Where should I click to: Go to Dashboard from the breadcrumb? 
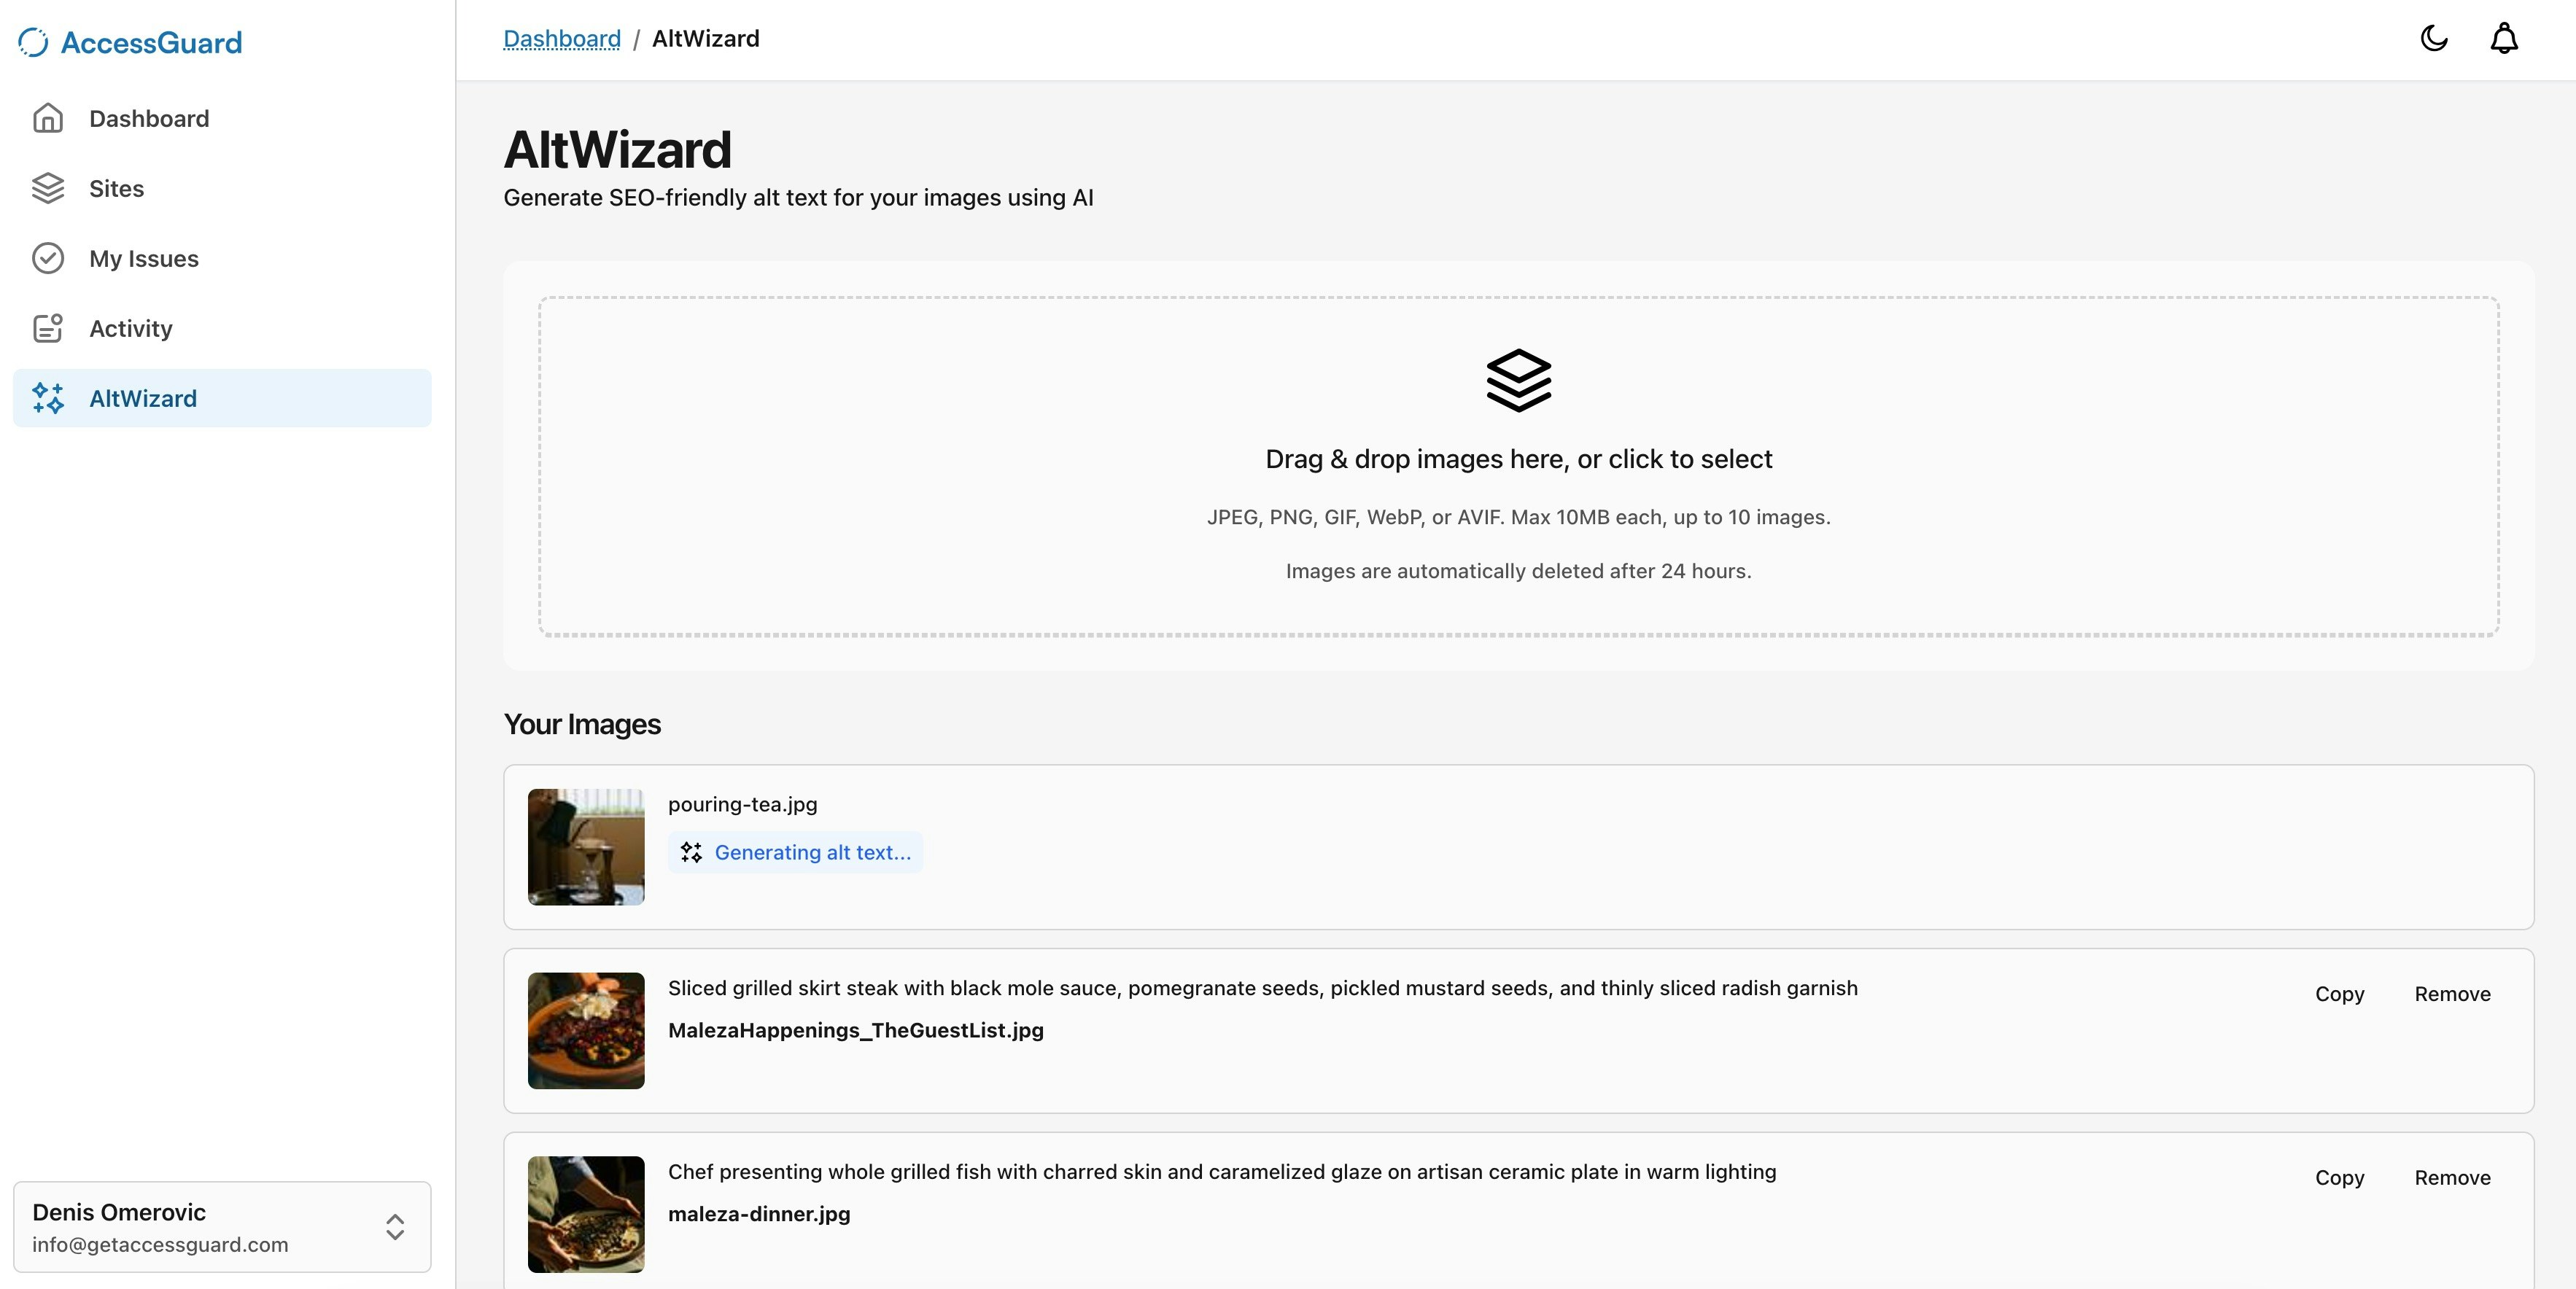pos(561,38)
